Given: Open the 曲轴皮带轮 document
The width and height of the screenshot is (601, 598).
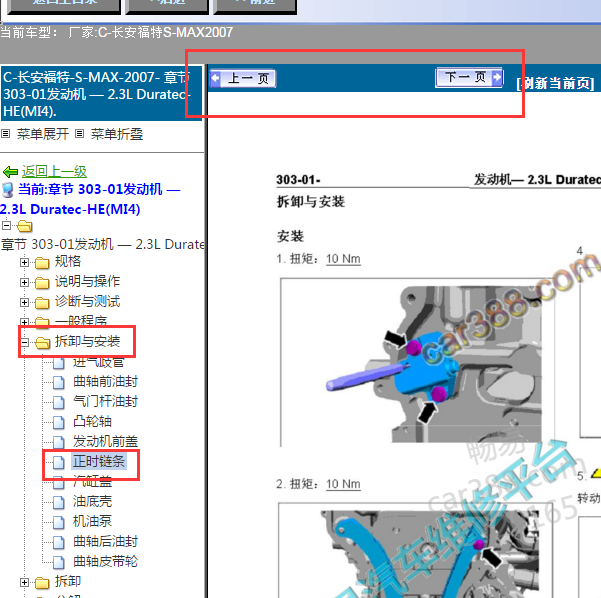Looking at the screenshot, I should (105, 561).
